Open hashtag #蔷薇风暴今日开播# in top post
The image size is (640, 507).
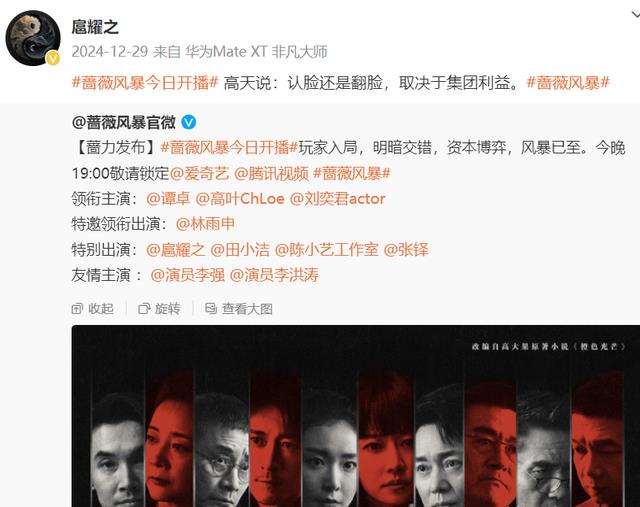coord(145,83)
